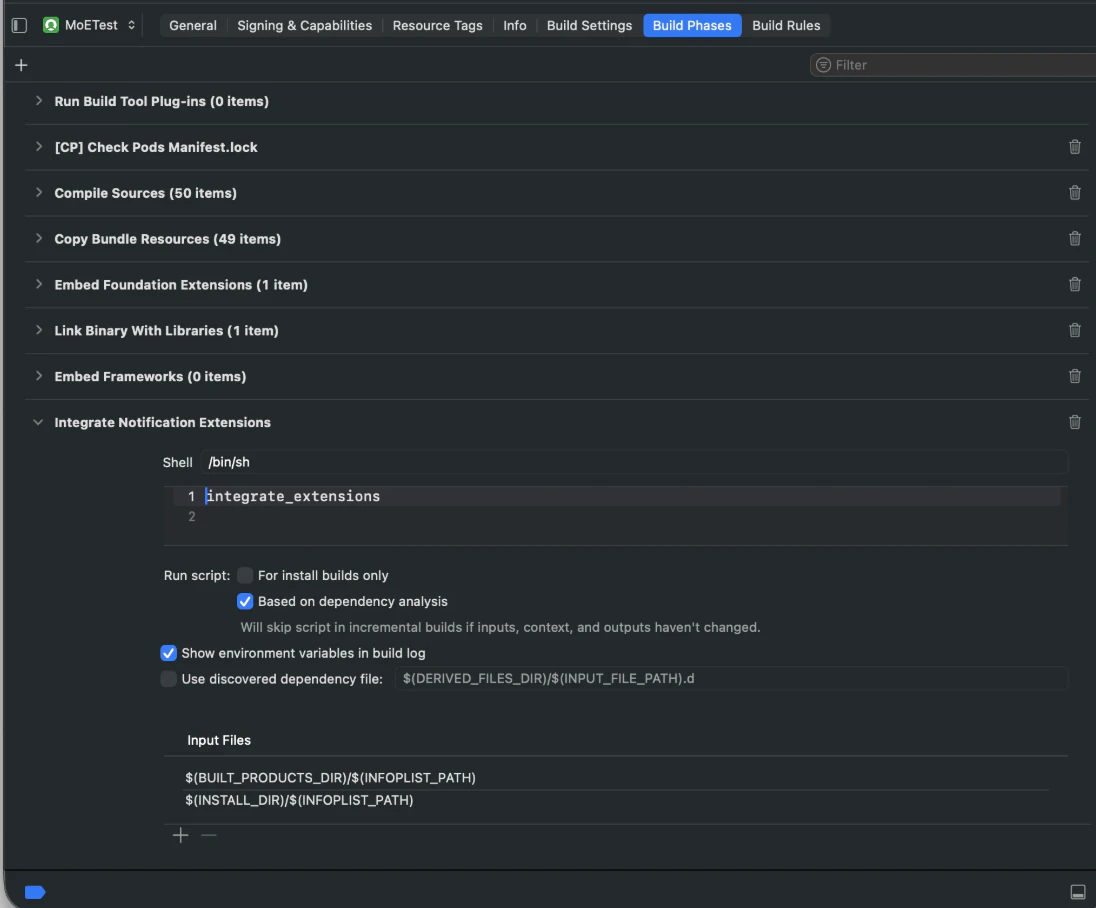Click the Shell path field /bin/sh
Viewport: 1096px width, 908px height.
pyautogui.click(x=634, y=462)
